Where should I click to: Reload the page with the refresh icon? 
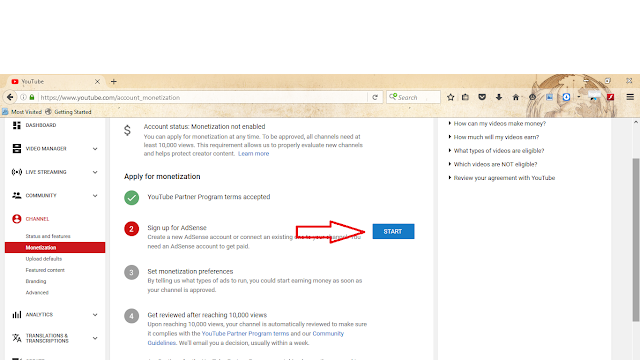(375, 97)
